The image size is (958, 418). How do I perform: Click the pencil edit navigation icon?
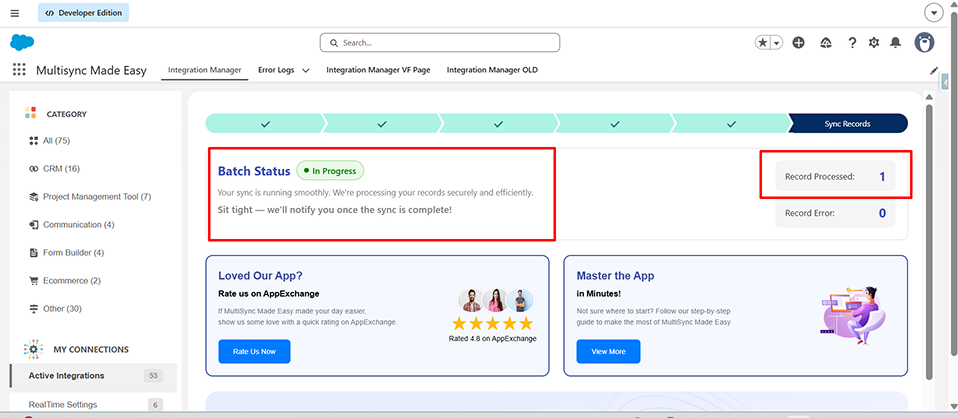pos(934,70)
